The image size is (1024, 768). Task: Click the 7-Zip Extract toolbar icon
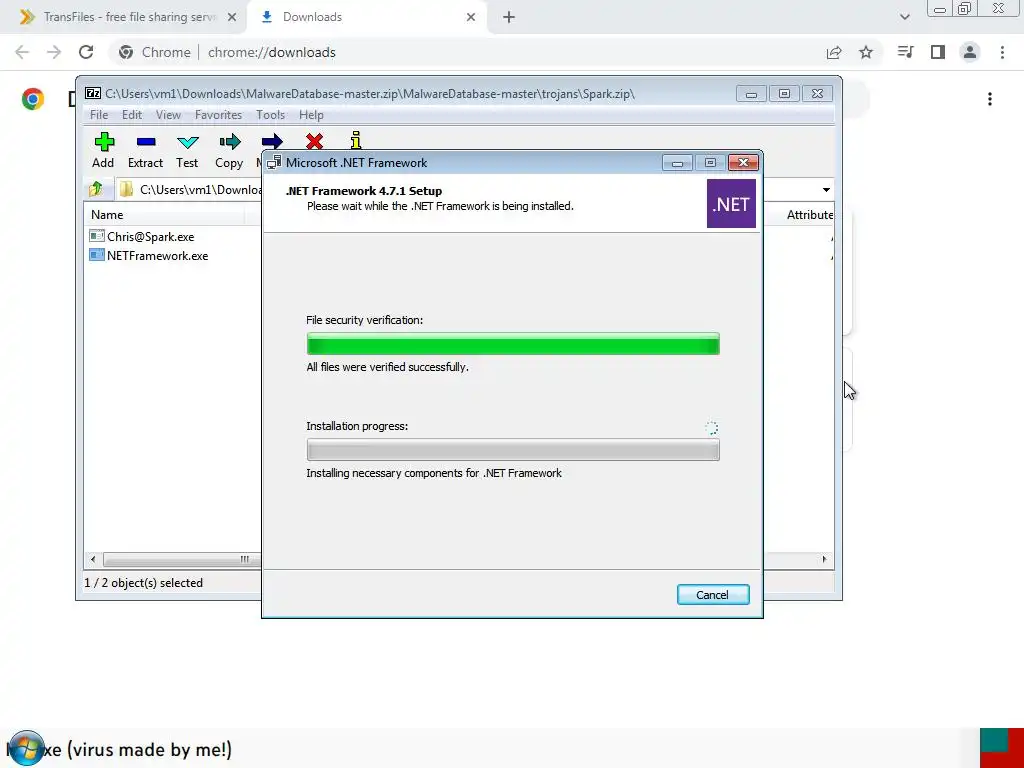[x=146, y=142]
